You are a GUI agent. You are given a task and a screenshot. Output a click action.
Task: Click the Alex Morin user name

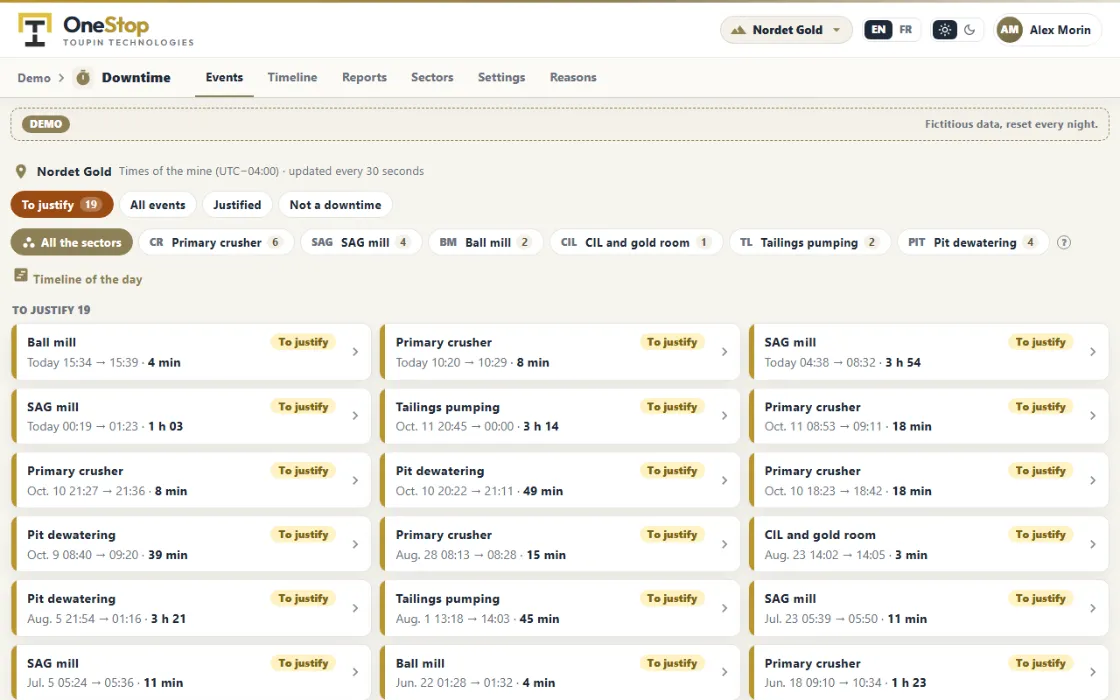click(x=1060, y=30)
